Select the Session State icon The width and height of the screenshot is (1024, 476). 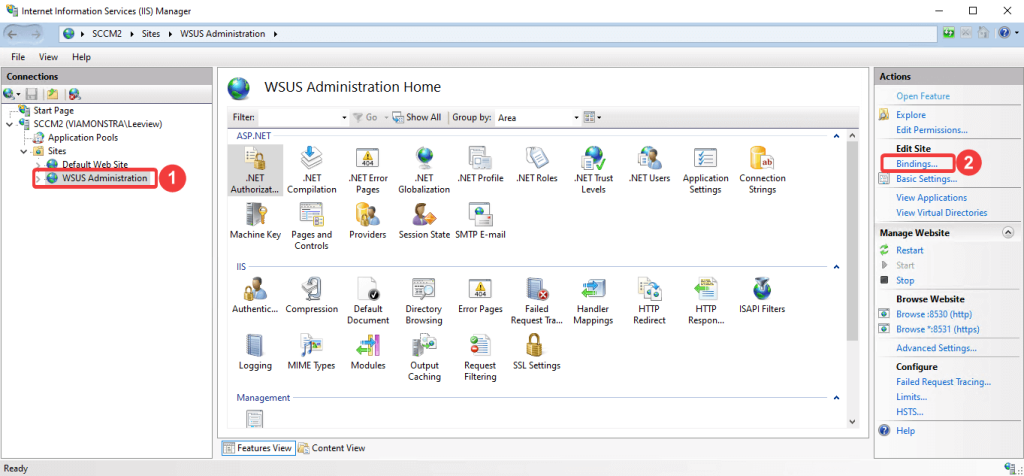click(x=424, y=221)
